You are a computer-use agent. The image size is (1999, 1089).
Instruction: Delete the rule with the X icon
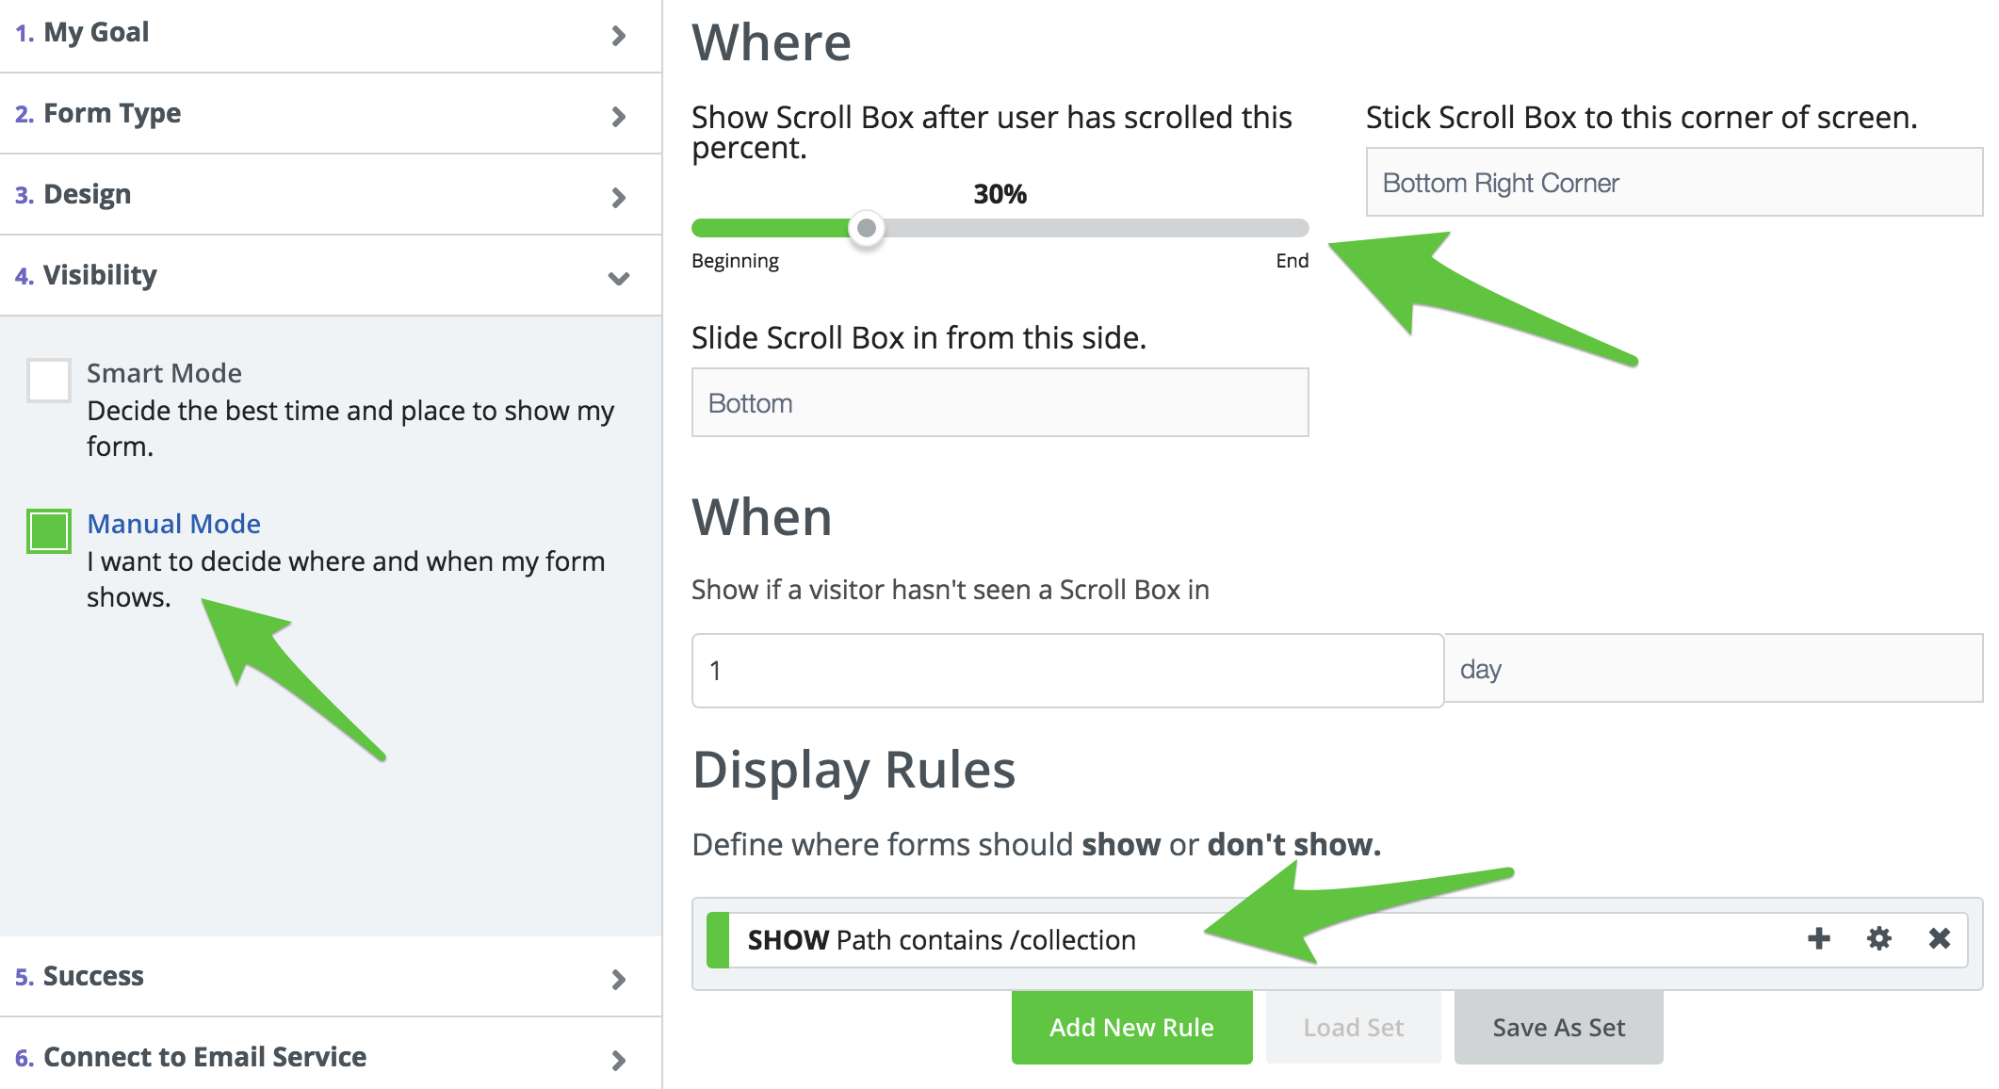[x=1939, y=938]
